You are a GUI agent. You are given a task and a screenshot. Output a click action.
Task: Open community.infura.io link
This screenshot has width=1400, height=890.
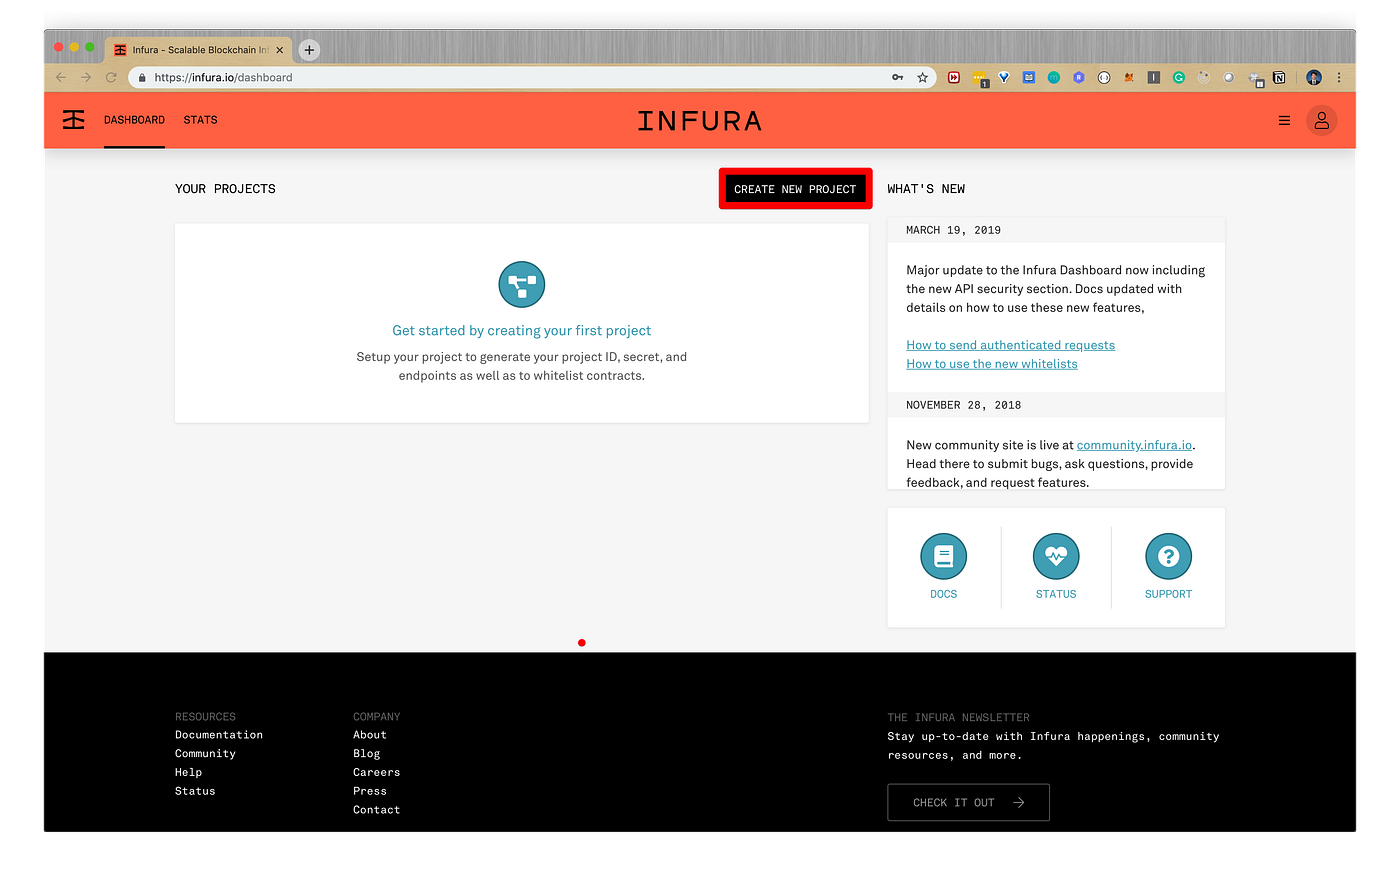(x=1134, y=445)
